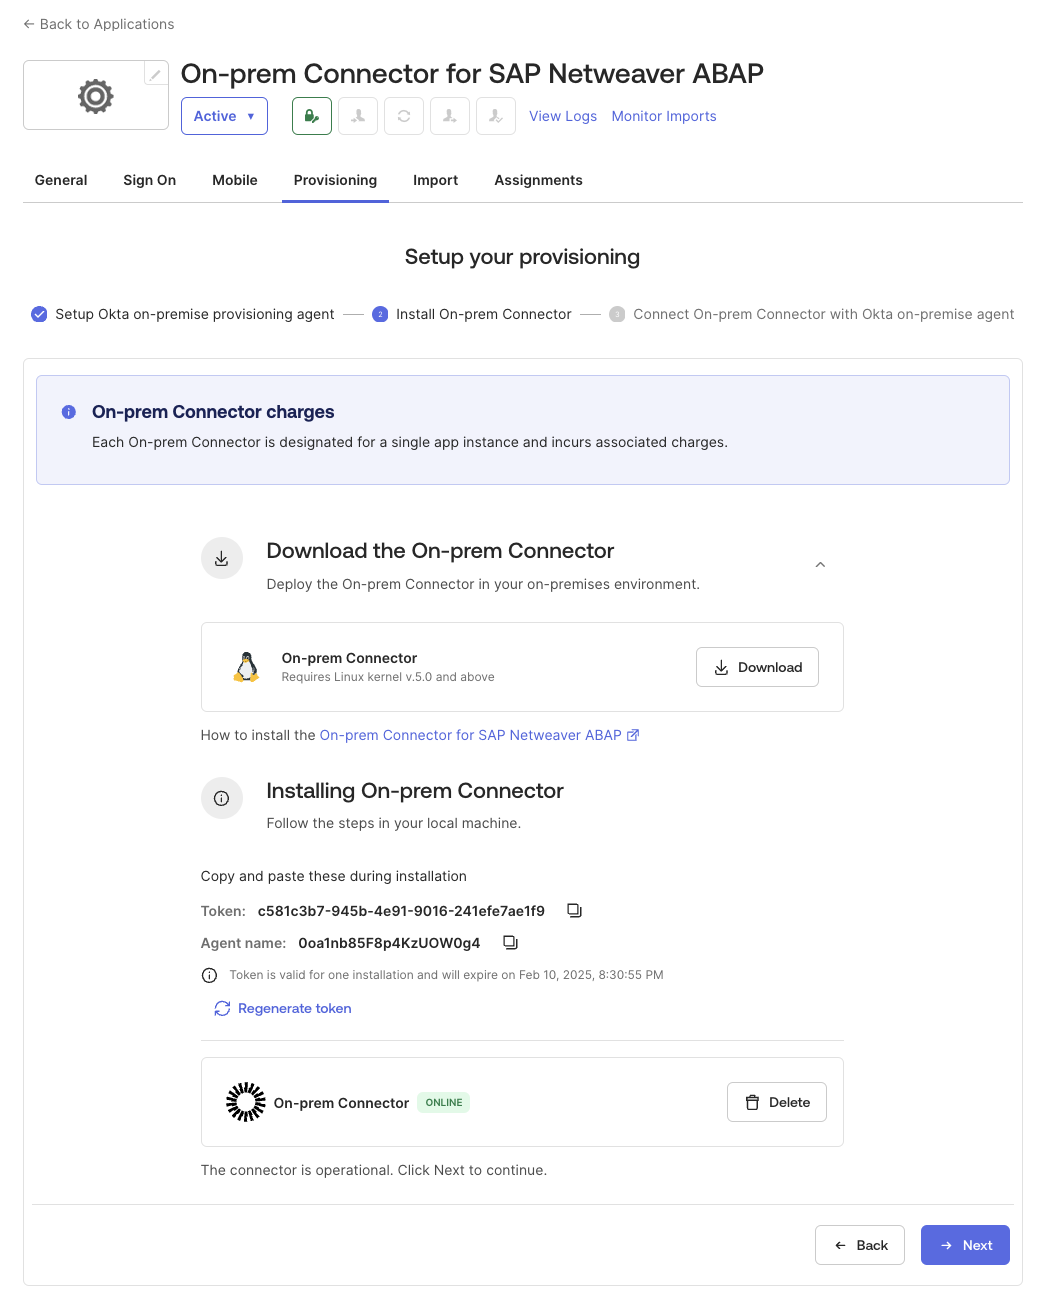Switch to the Mobile tab
Image resolution: width=1044 pixels, height=1302 pixels.
(235, 180)
